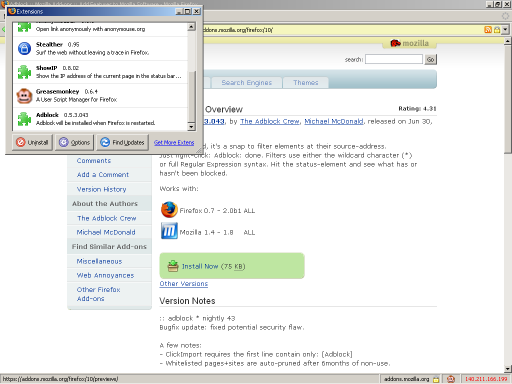Switch to the Themes tab

306,83
